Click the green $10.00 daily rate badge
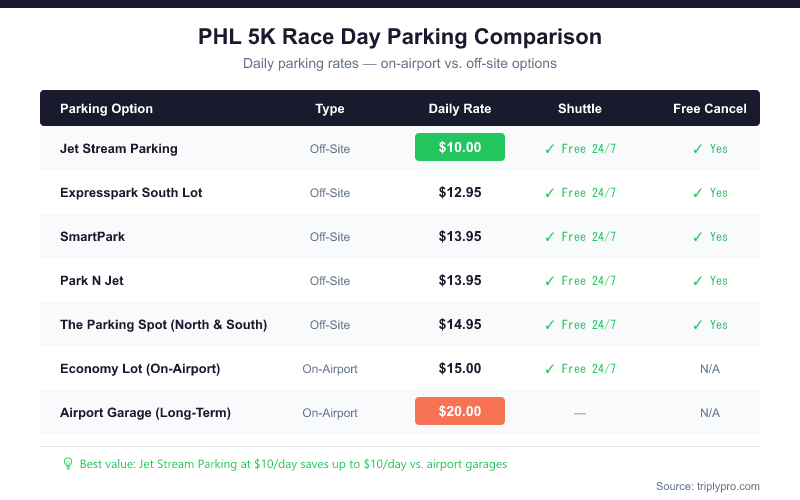 click(x=460, y=147)
